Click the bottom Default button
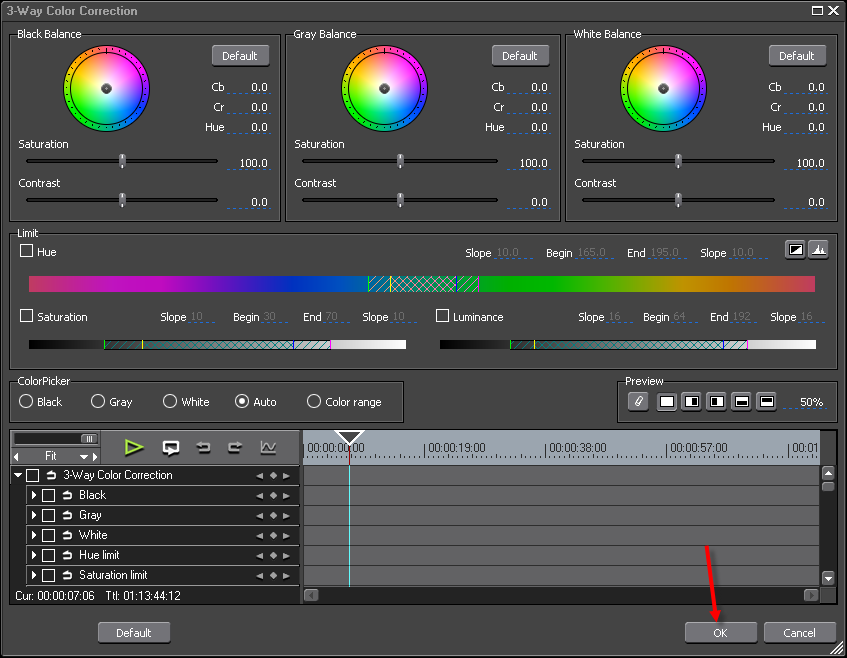Image resolution: width=847 pixels, height=658 pixels. [x=134, y=633]
